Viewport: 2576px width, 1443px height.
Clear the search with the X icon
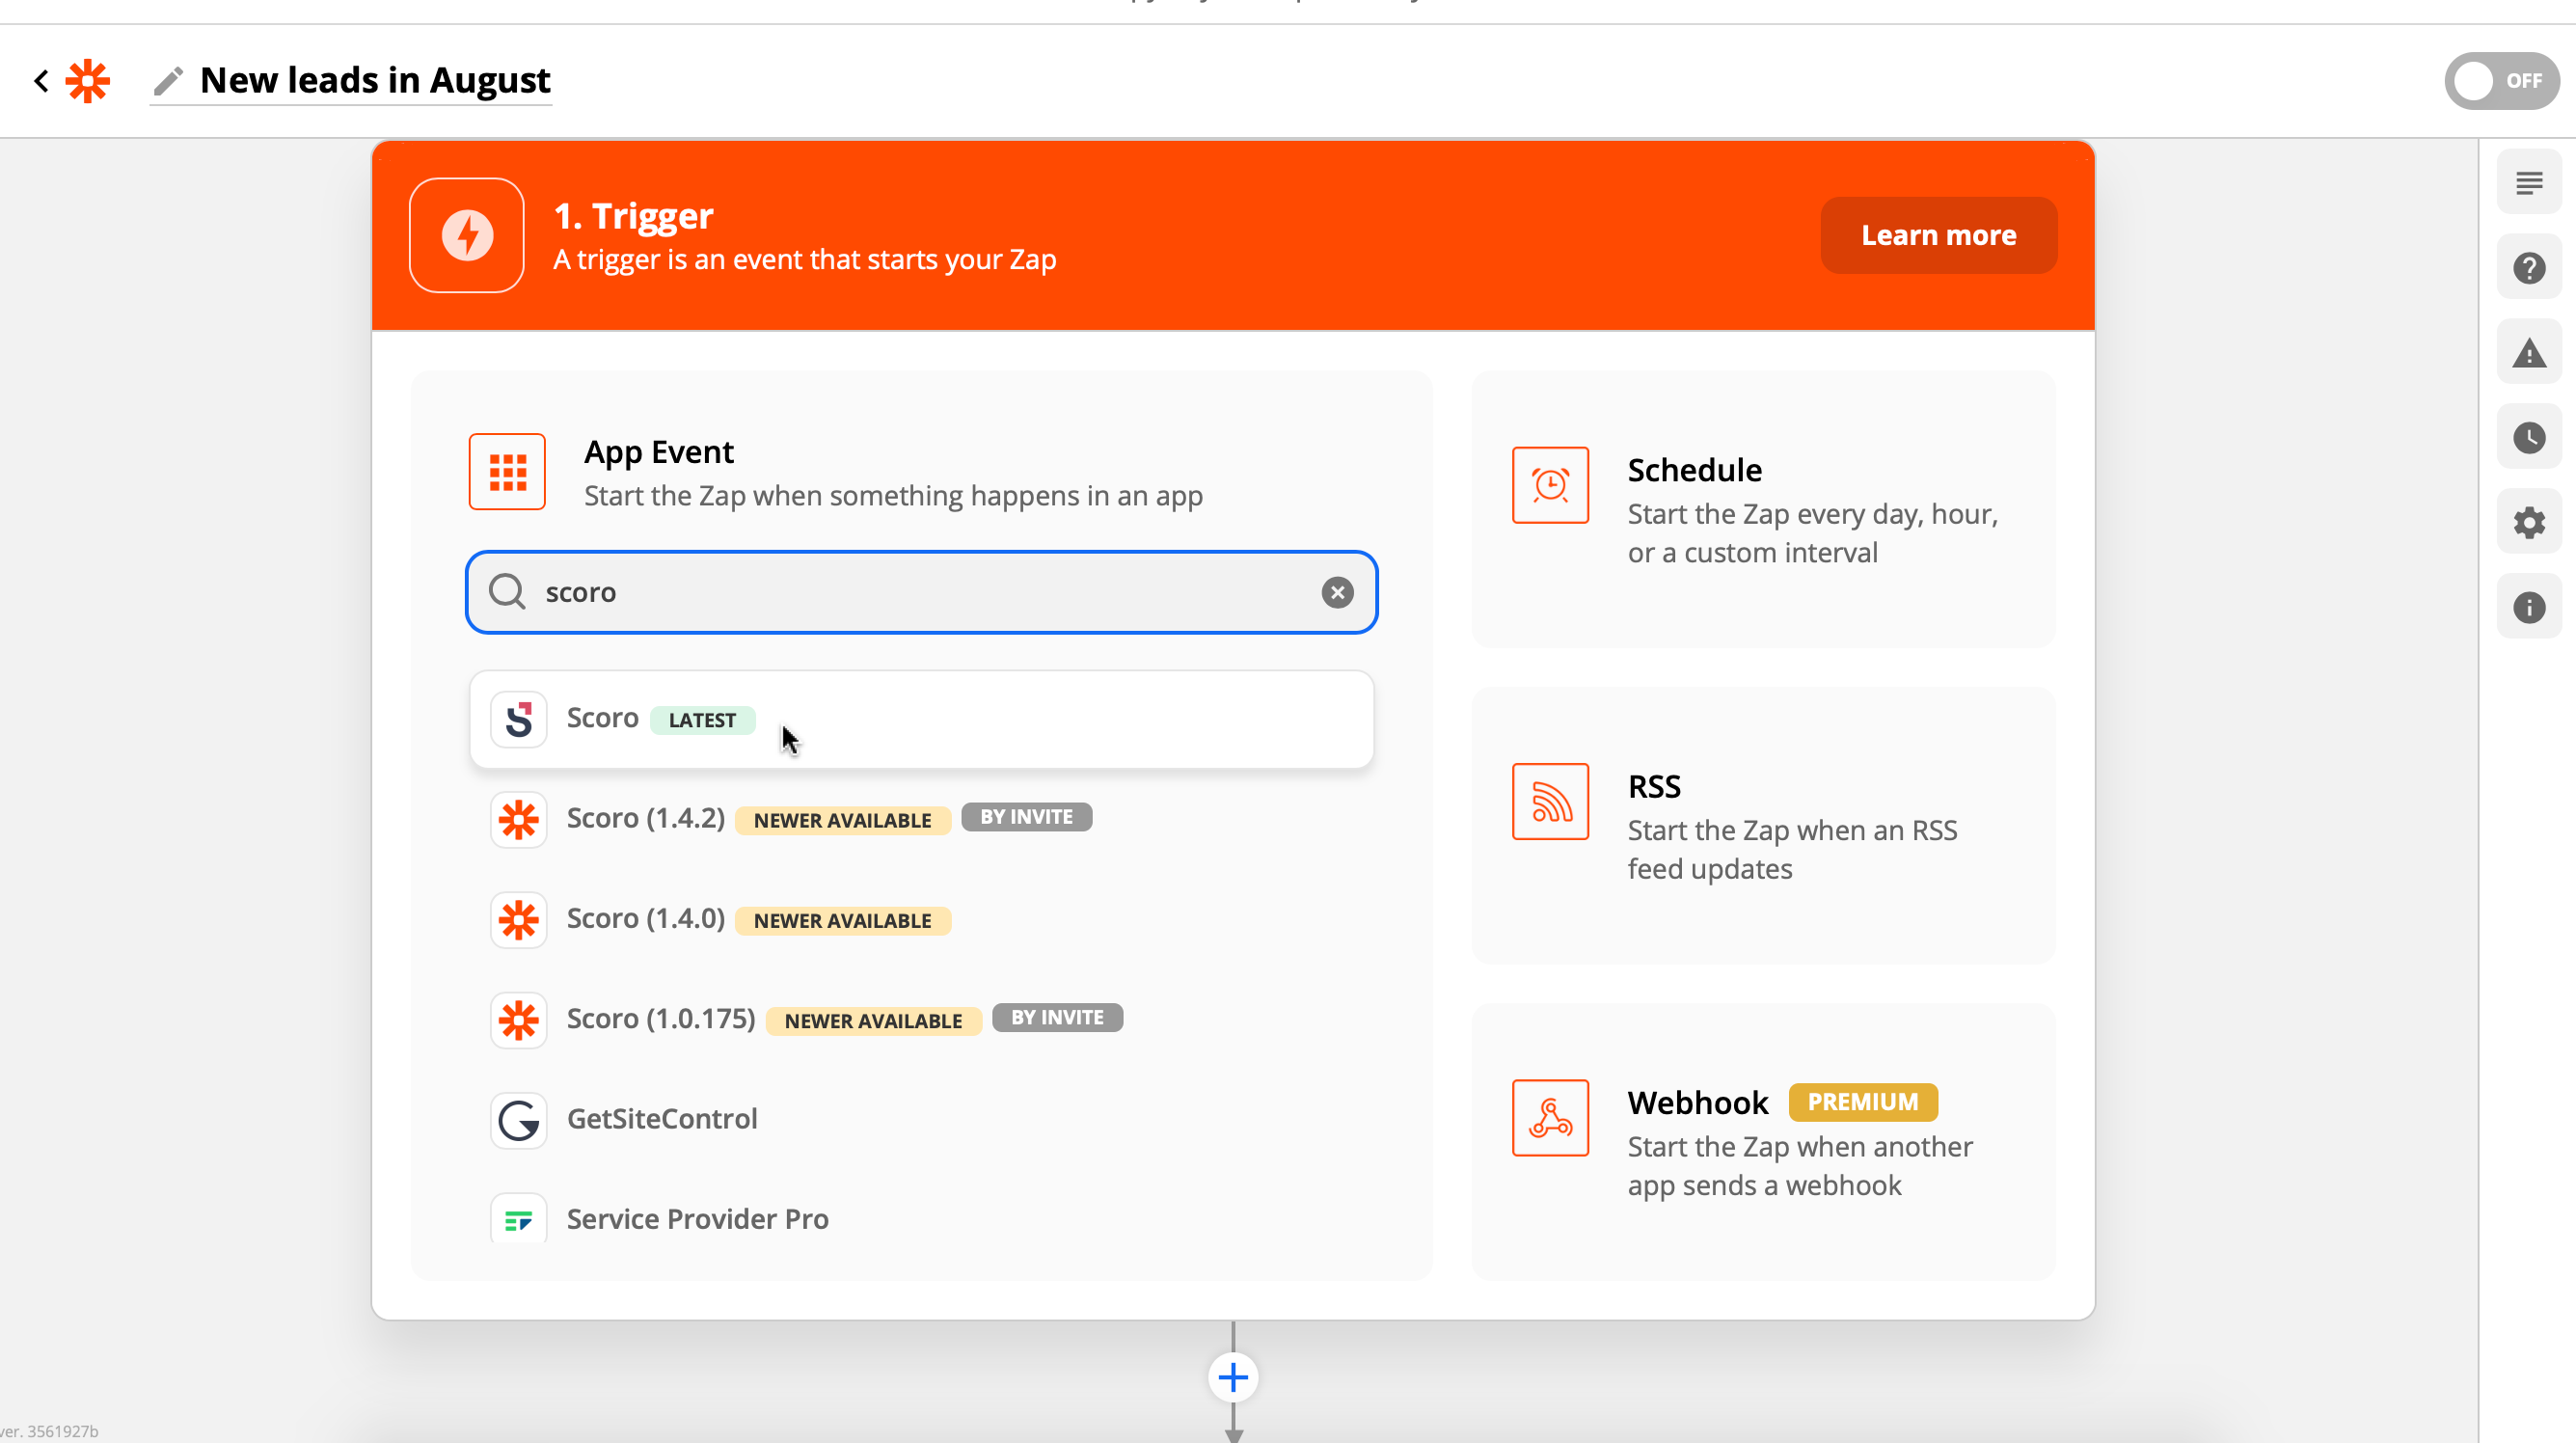coord(1337,592)
